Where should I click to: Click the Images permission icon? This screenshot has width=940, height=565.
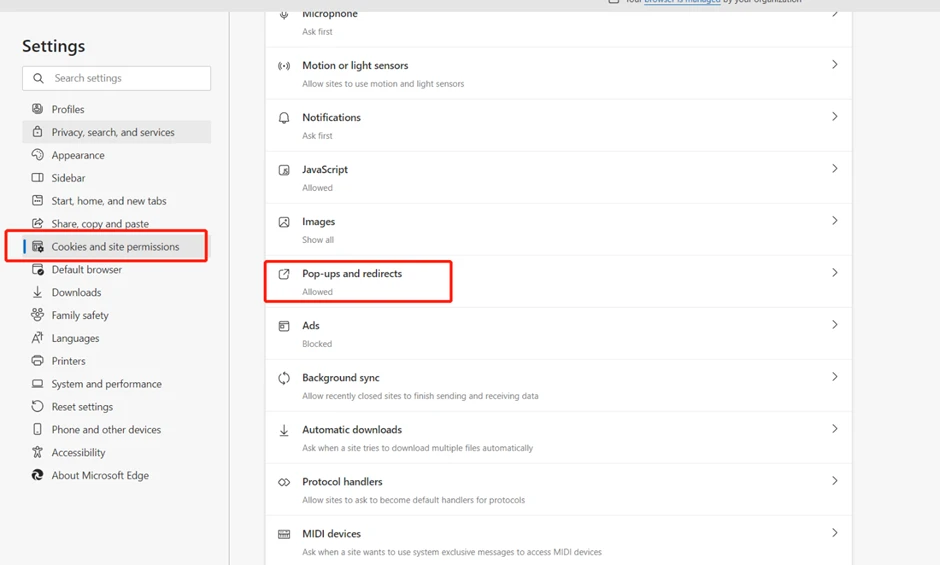(284, 222)
